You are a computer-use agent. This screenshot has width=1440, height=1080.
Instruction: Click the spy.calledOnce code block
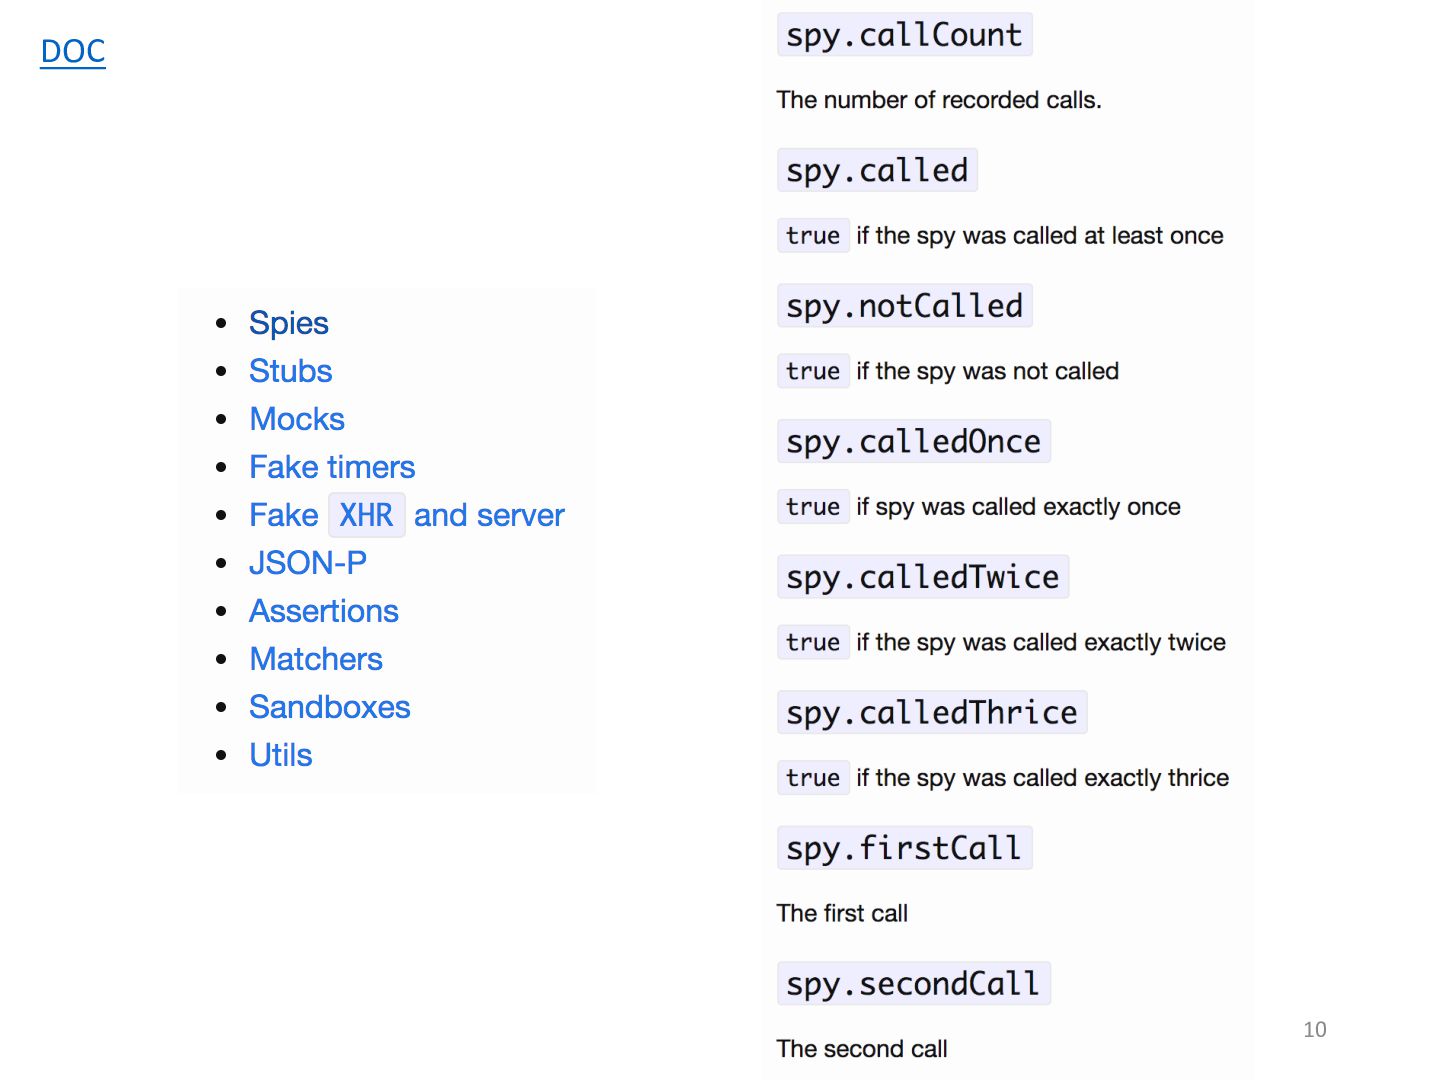click(913, 441)
